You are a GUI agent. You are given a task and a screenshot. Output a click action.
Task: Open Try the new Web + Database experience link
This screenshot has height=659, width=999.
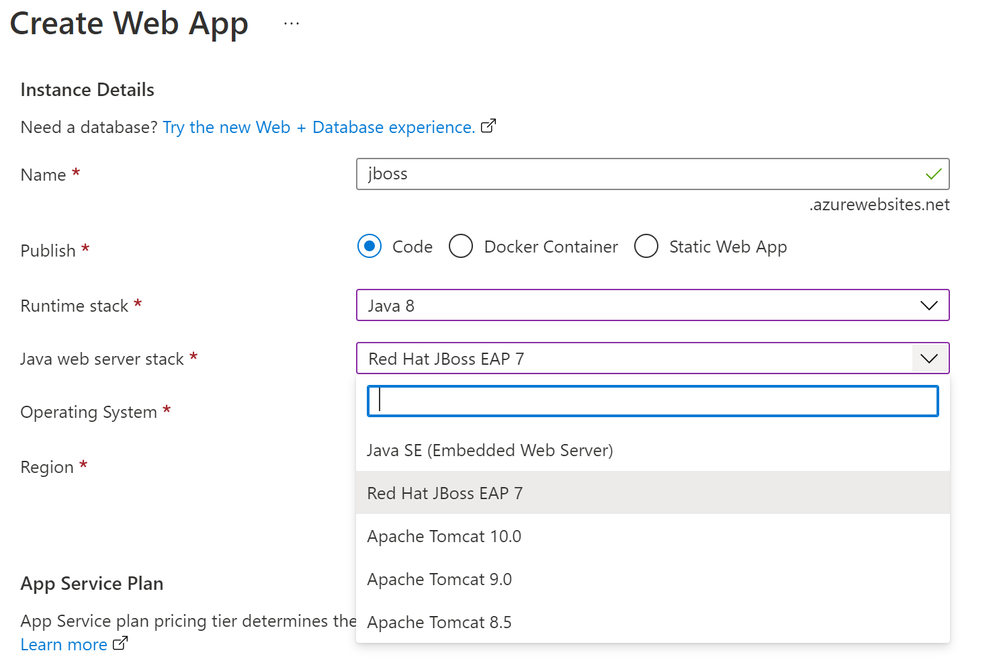(318, 127)
